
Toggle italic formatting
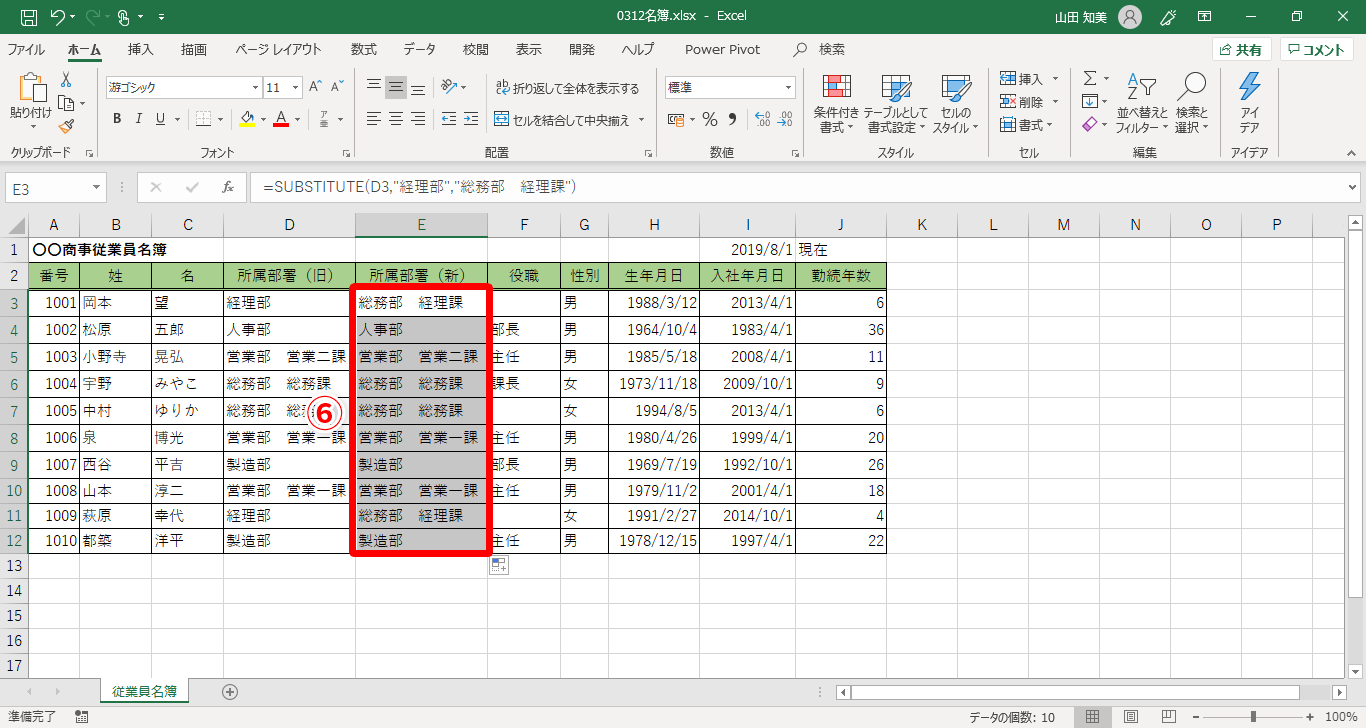tap(139, 119)
